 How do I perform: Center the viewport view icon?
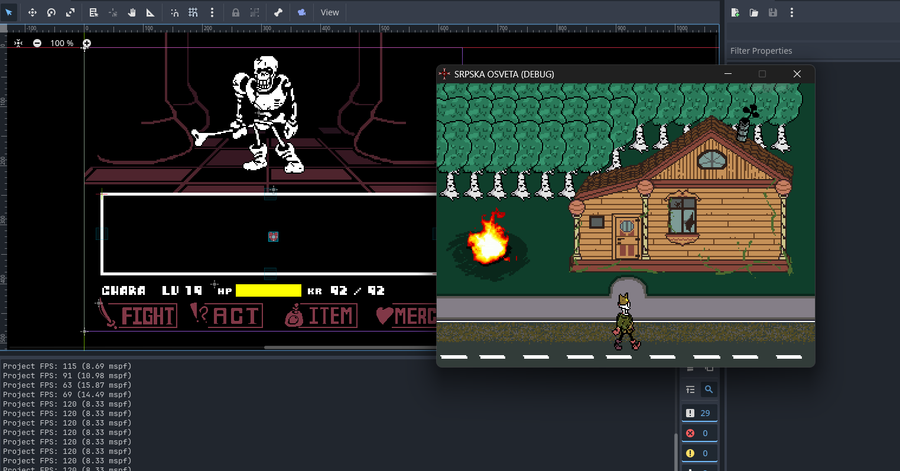pyautogui.click(x=18, y=43)
